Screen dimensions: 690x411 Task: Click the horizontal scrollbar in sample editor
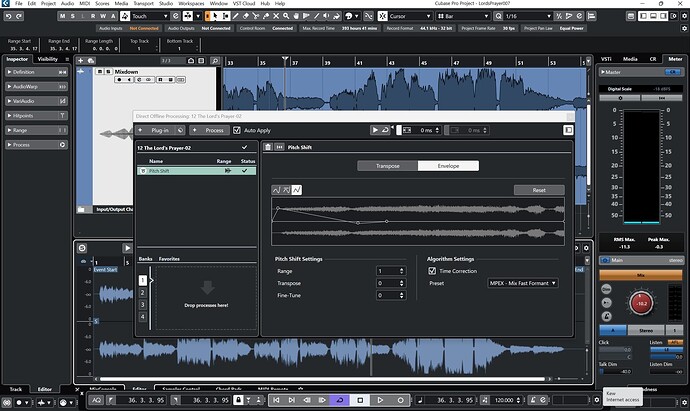pos(322,379)
